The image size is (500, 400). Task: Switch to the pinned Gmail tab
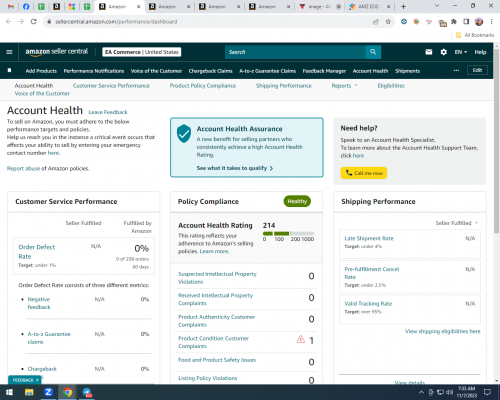pos(11,6)
